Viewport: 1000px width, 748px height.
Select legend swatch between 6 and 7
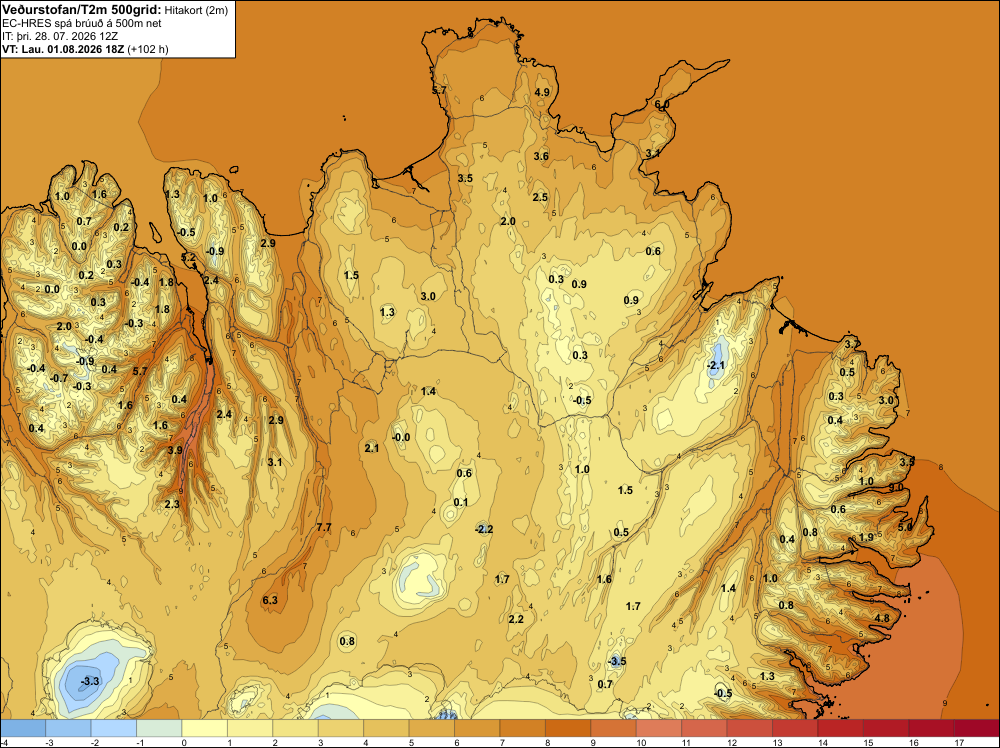pos(477,727)
